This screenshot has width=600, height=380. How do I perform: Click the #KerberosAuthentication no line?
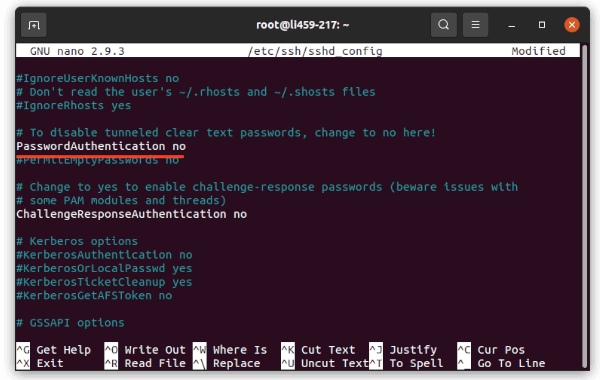point(104,255)
